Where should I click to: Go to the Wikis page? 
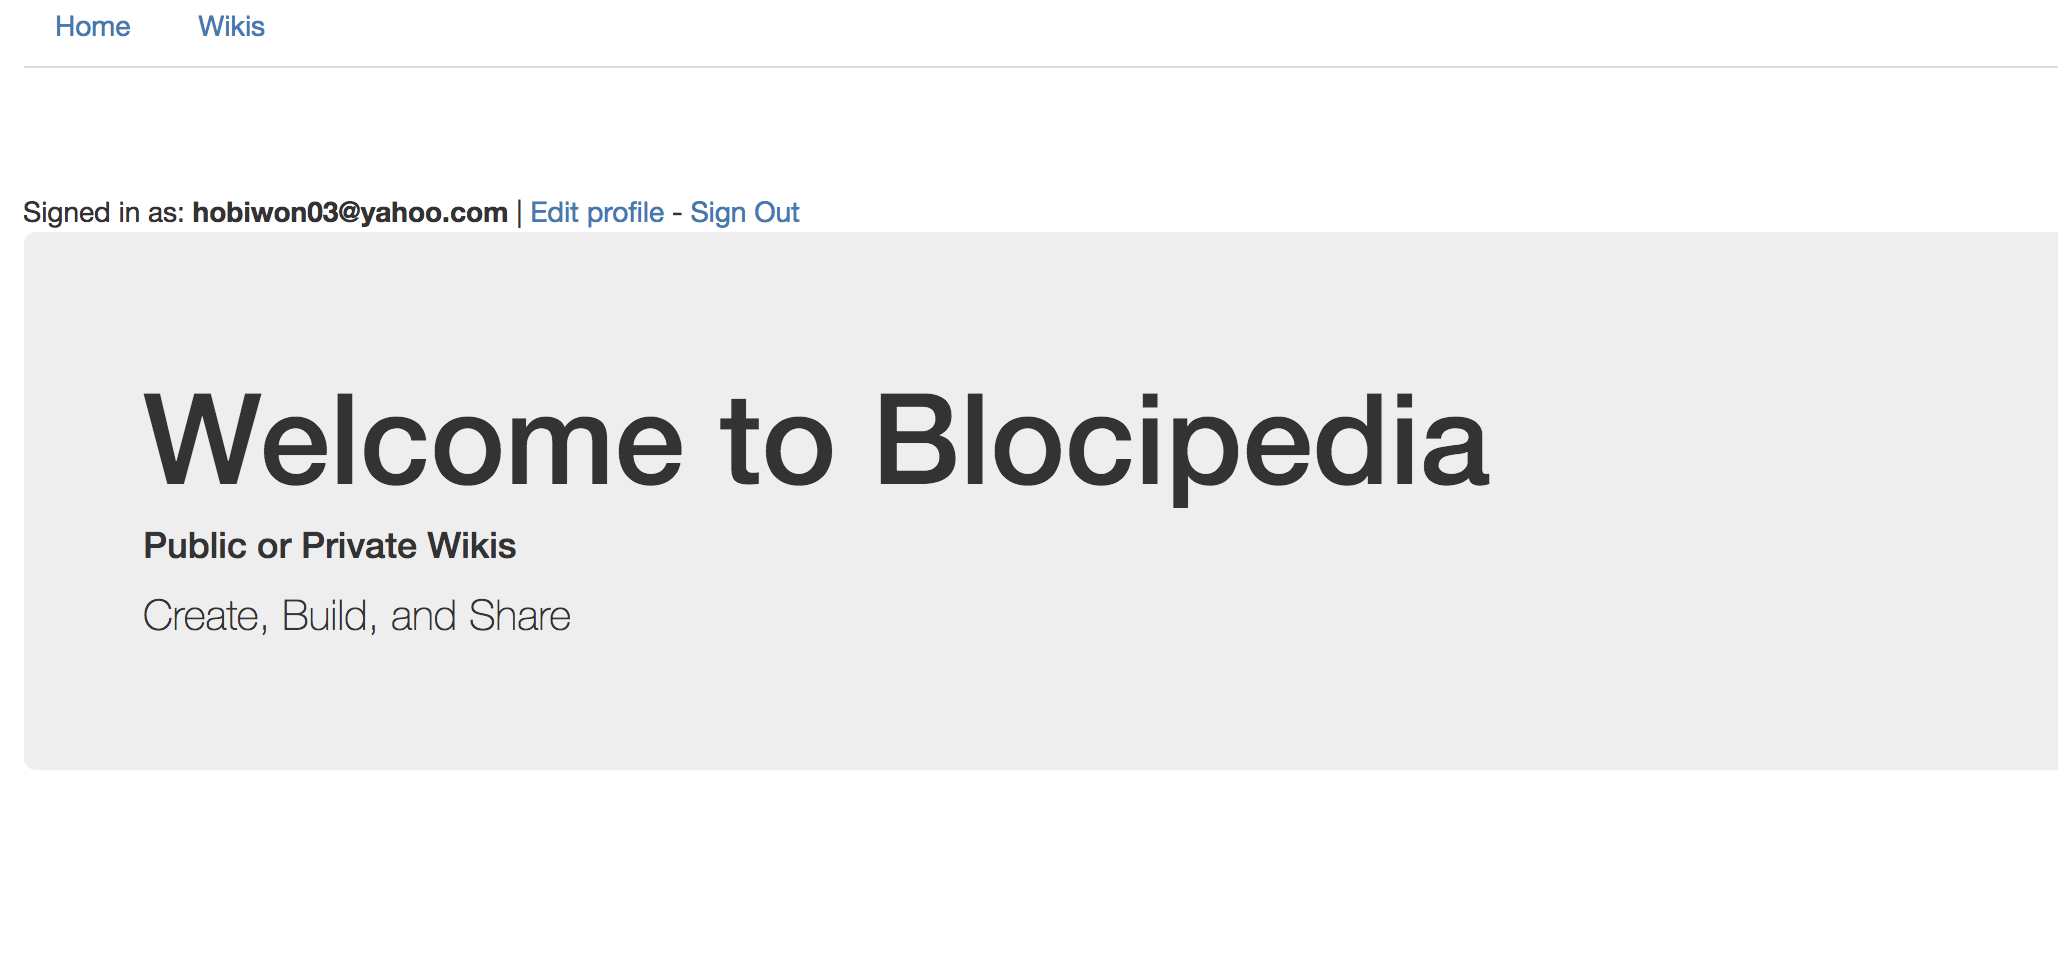(231, 27)
